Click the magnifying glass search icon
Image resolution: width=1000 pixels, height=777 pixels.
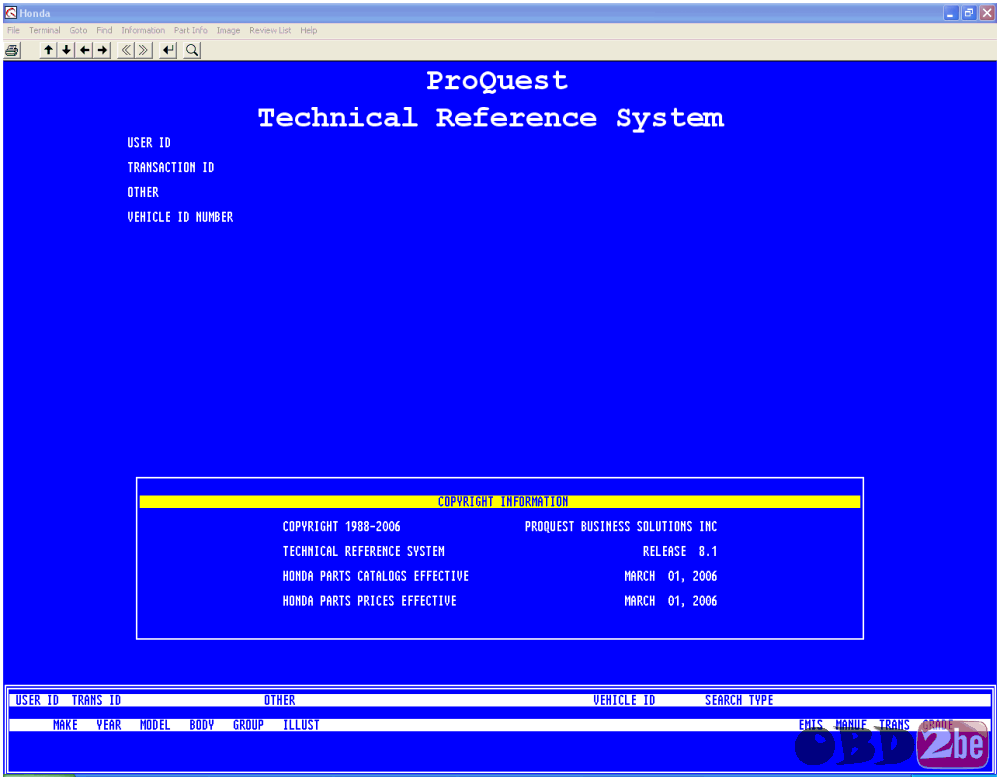click(192, 50)
